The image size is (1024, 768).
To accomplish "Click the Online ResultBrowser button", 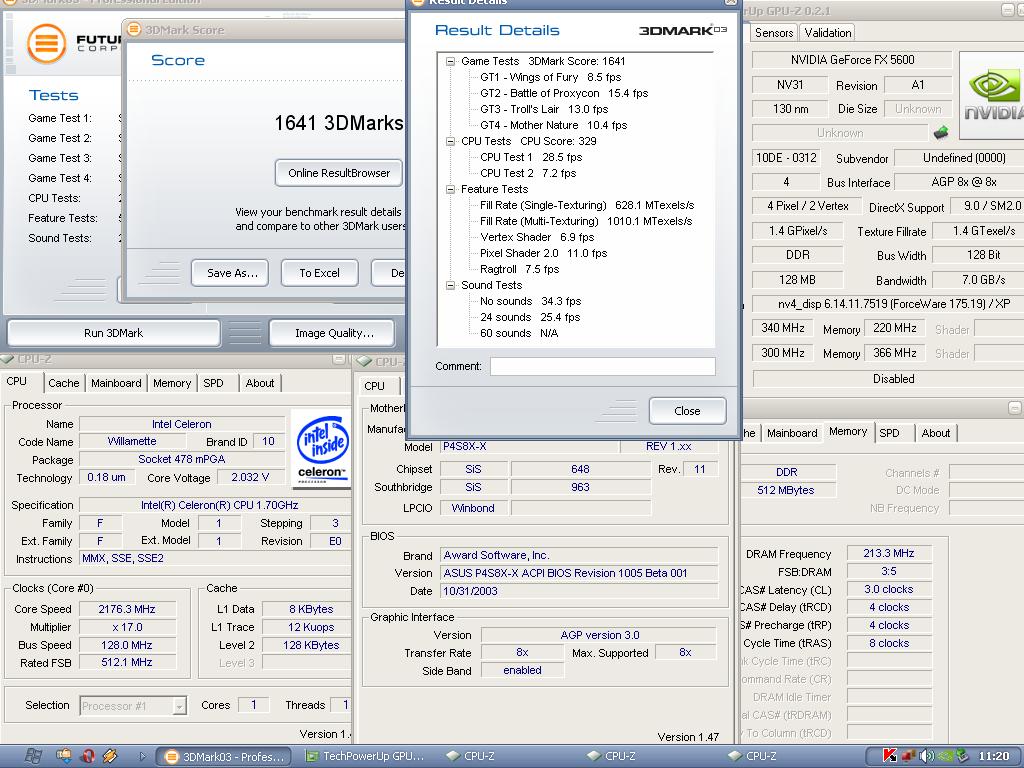I will tap(339, 173).
